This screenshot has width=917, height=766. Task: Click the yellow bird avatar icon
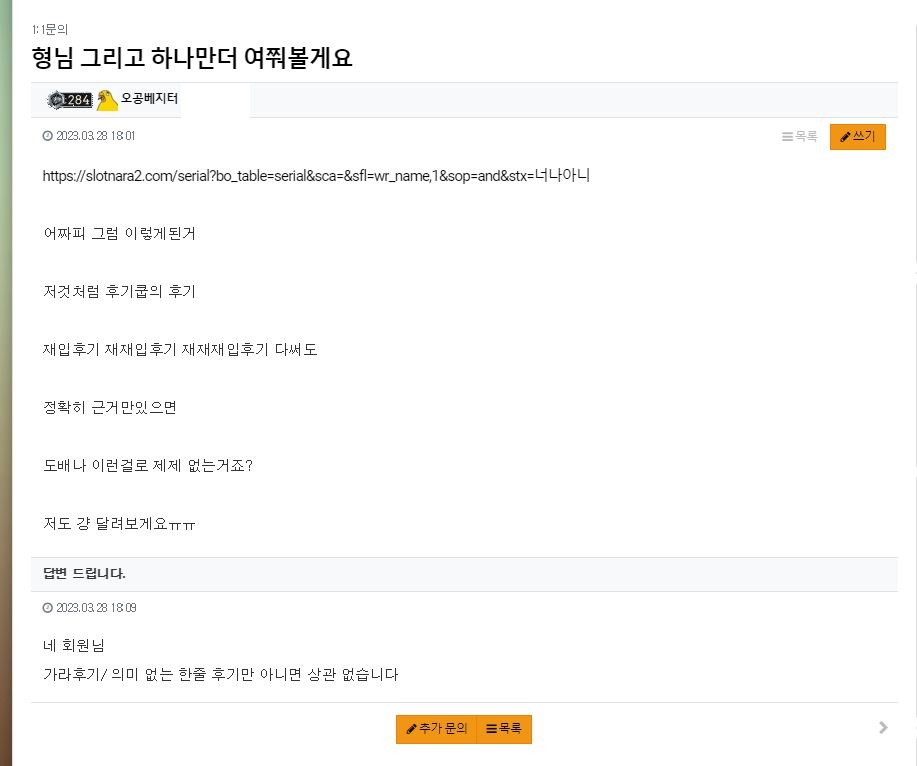click(x=107, y=100)
